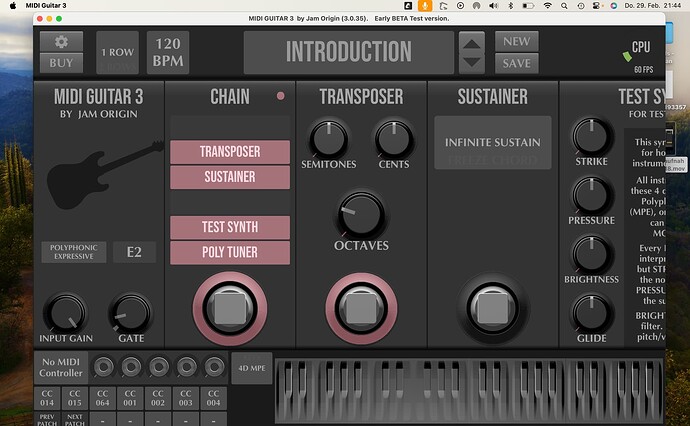Click the pink dot beside CHAIN
This screenshot has height=426, width=690.
[280, 96]
